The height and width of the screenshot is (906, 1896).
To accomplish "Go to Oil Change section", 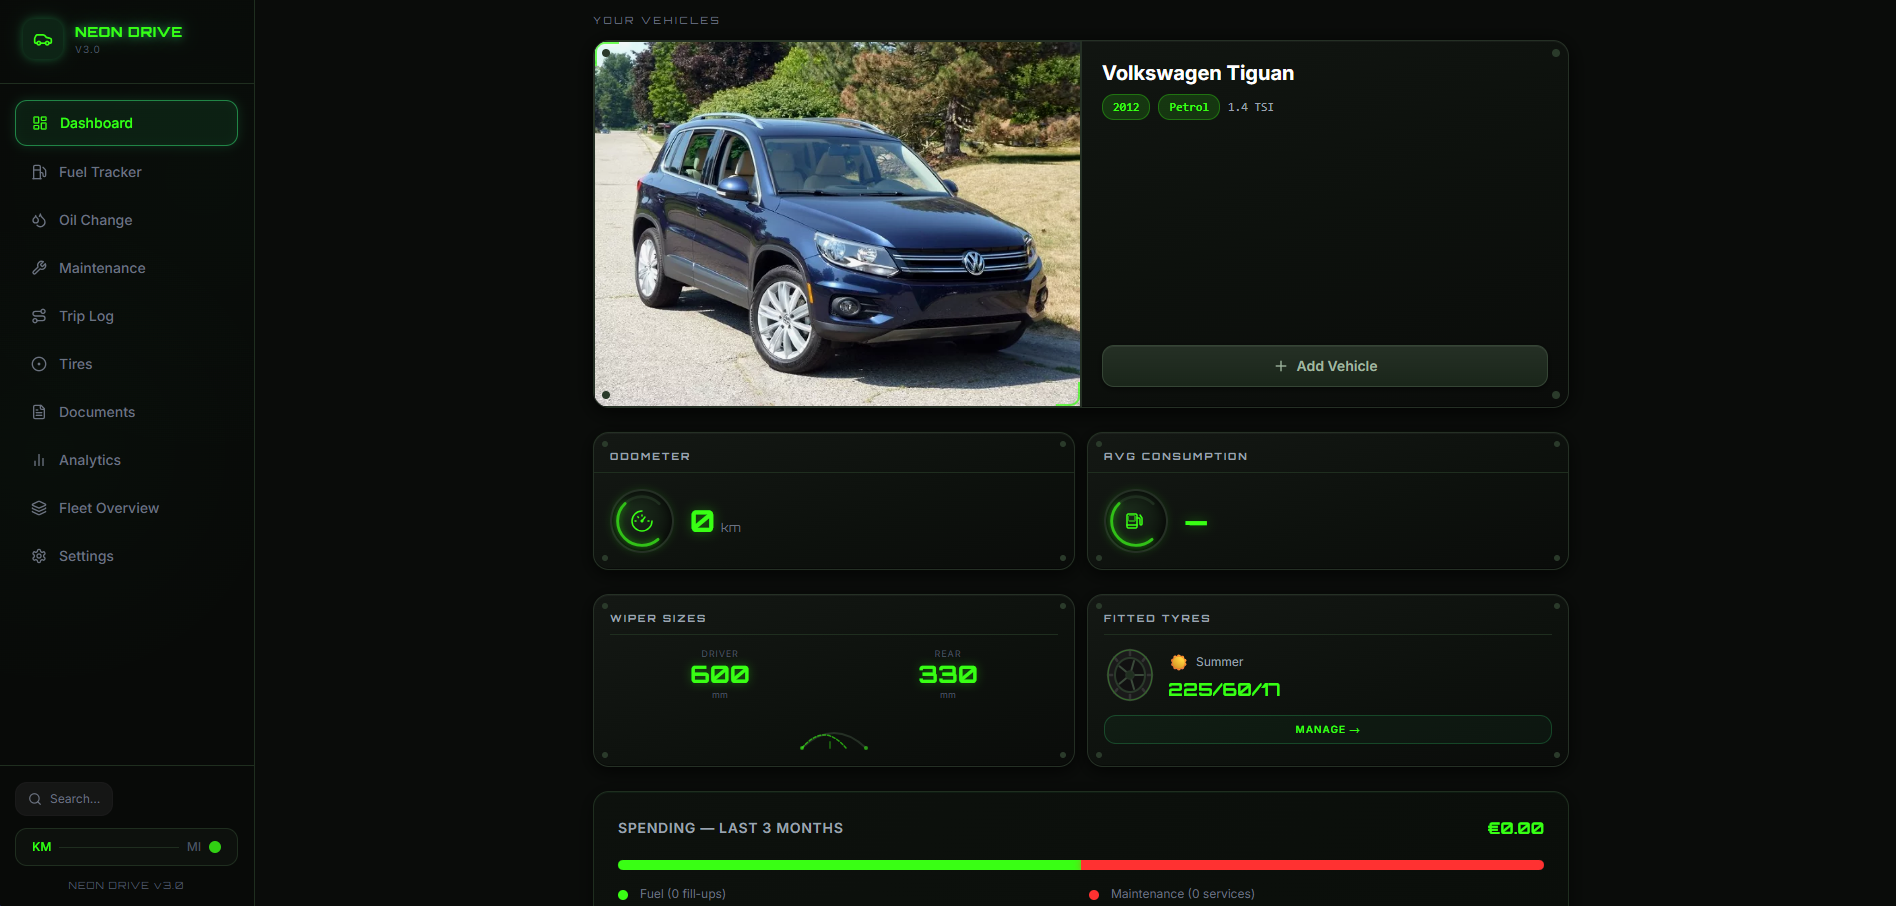I will 126,220.
